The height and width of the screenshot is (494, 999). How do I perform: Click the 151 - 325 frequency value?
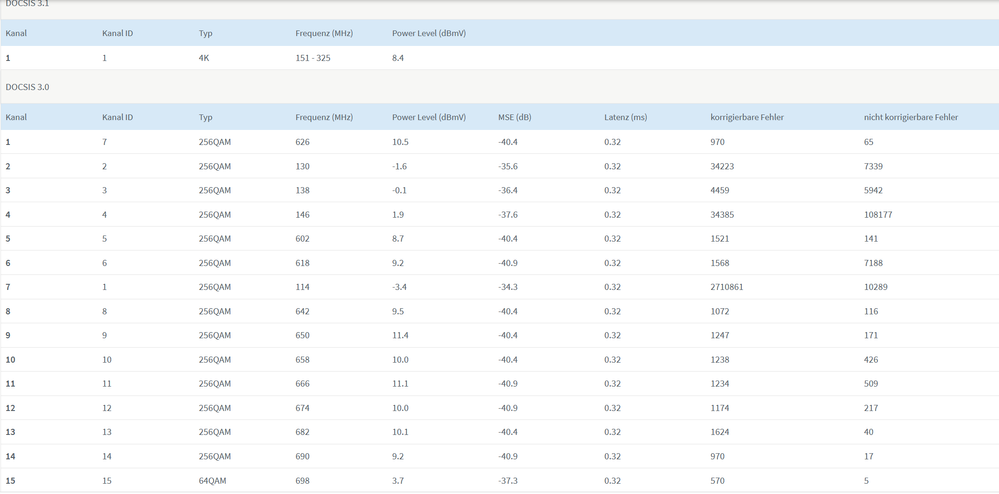313,58
